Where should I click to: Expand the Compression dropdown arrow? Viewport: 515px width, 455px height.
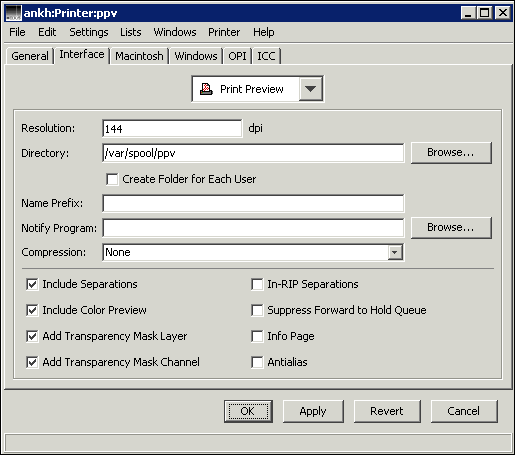(395, 252)
